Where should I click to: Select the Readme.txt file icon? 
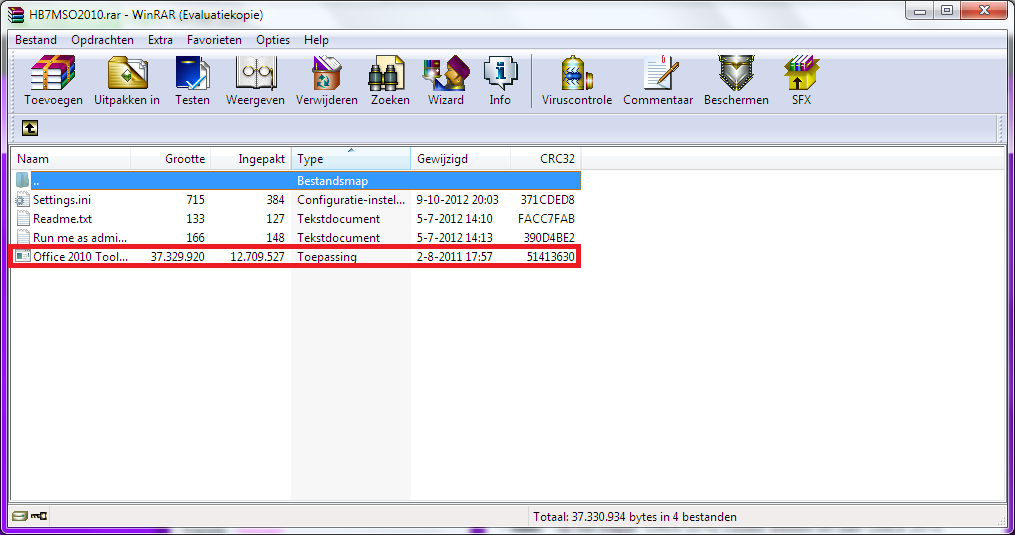23,218
